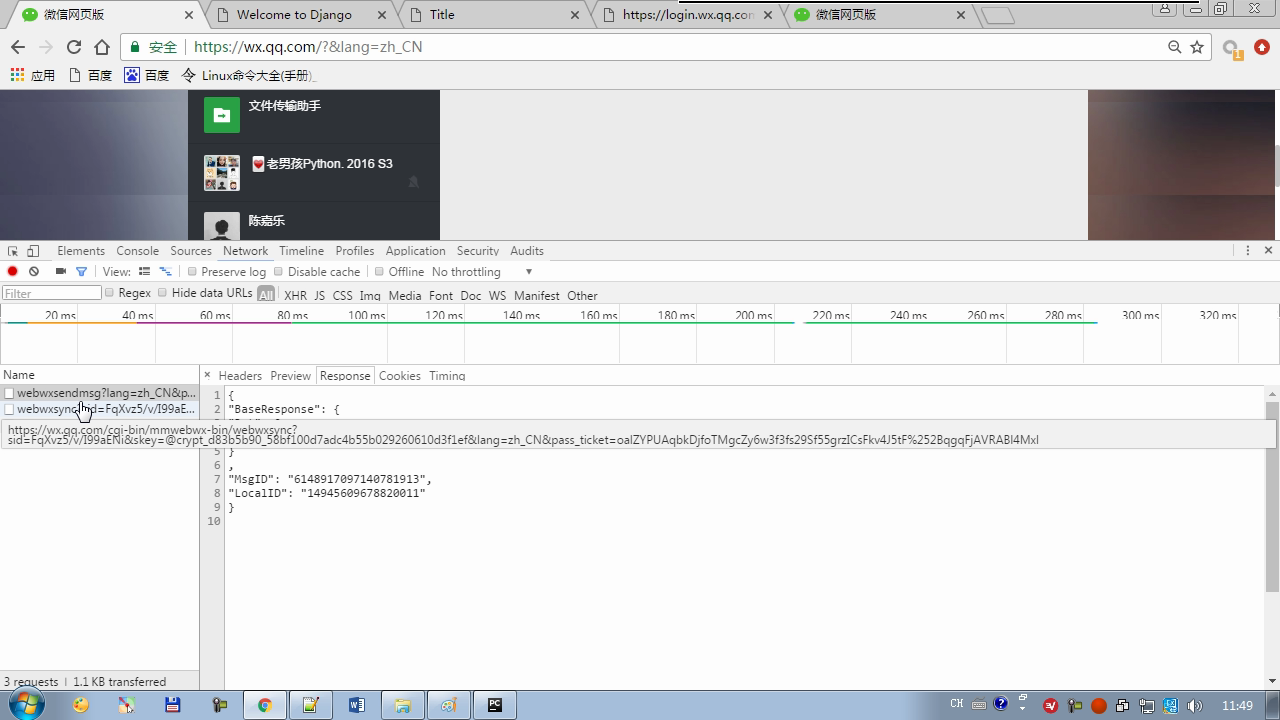Open the Timing tab of the request

click(x=447, y=376)
